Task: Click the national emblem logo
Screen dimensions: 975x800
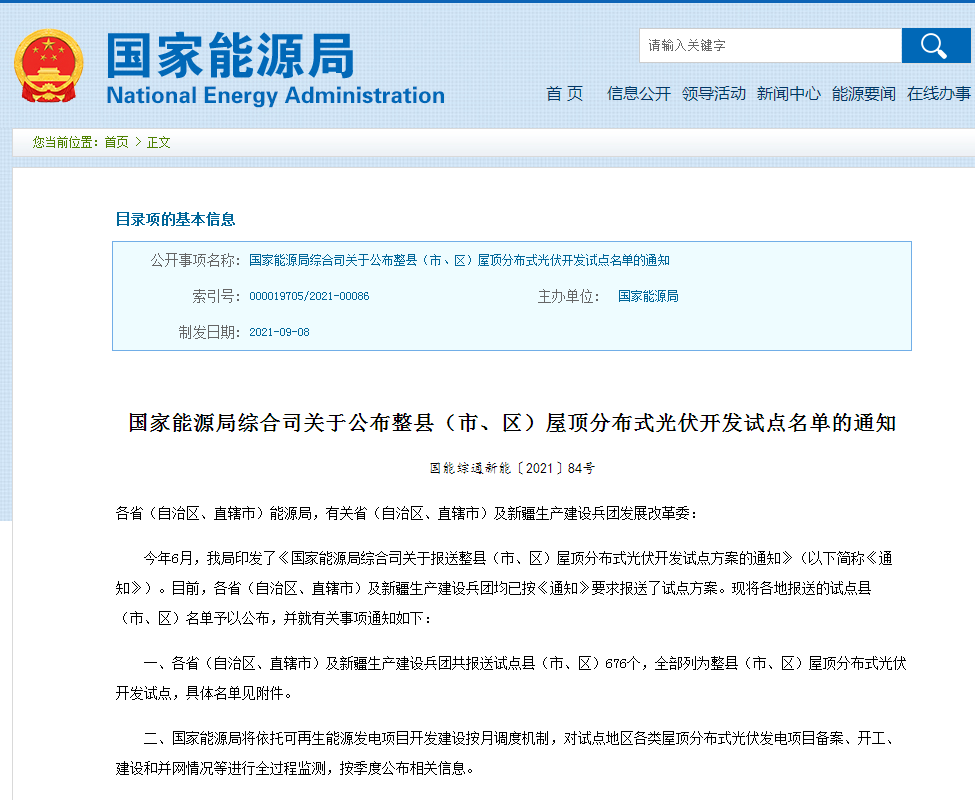Action: click(49, 66)
